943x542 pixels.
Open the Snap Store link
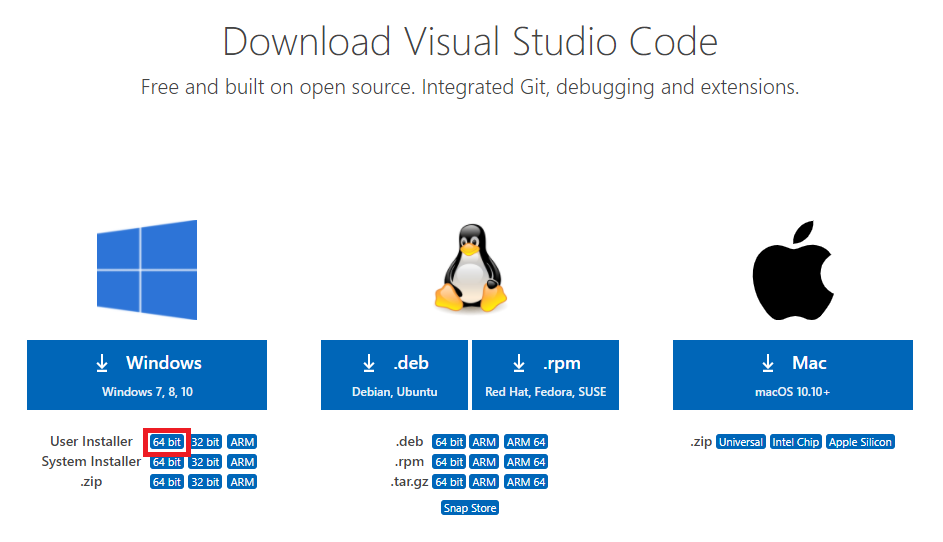[470, 508]
